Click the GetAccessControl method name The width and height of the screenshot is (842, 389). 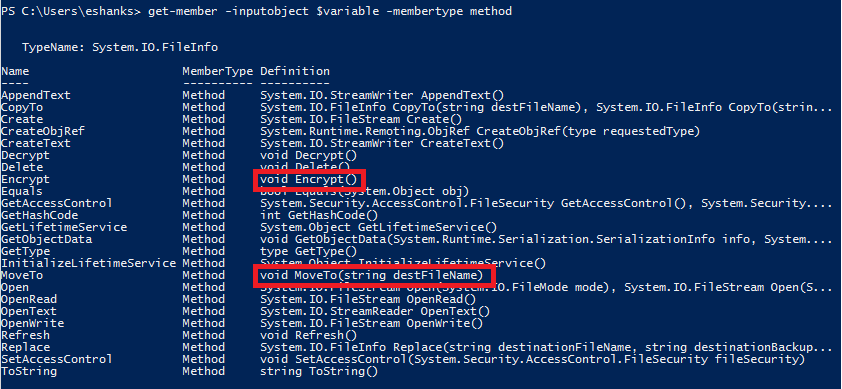point(56,203)
